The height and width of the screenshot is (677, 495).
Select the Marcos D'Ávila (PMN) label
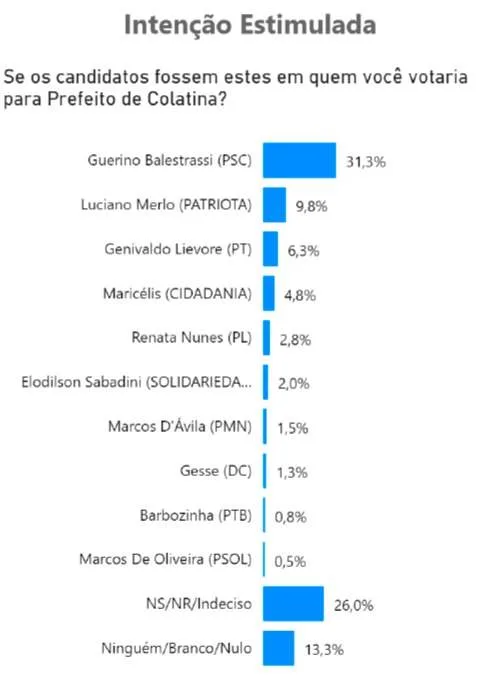180,427
